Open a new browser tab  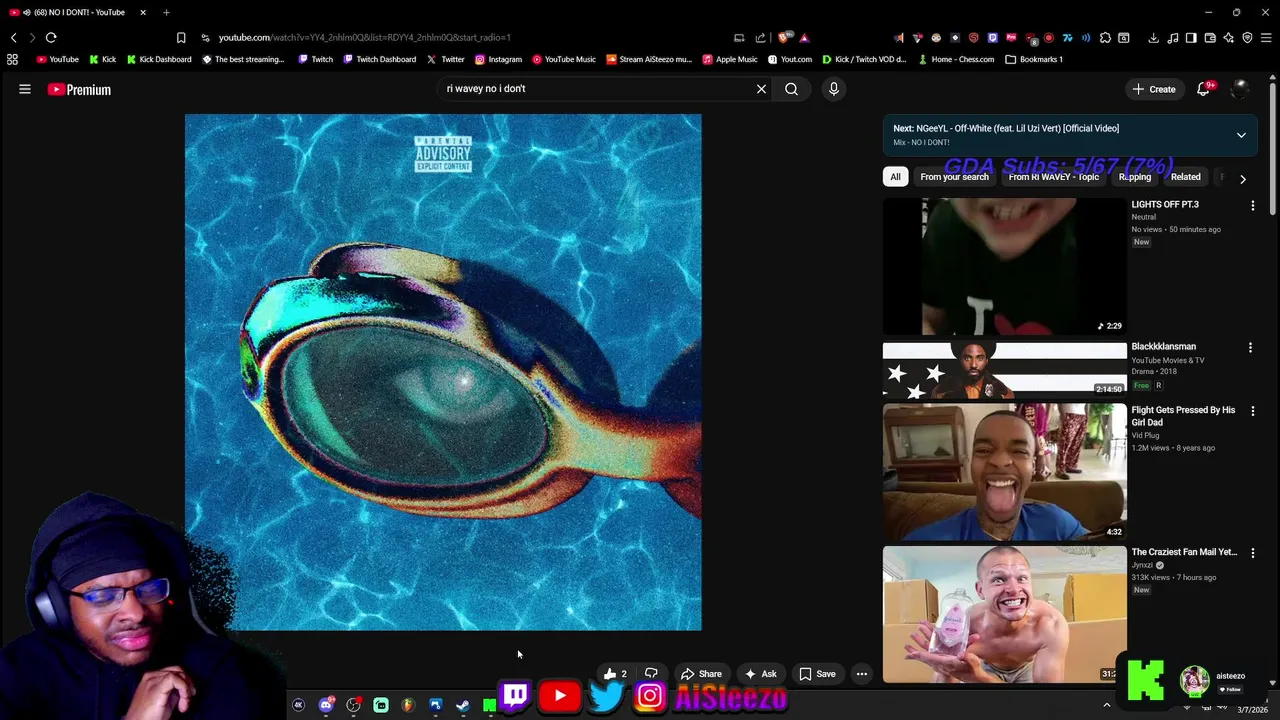[166, 12]
